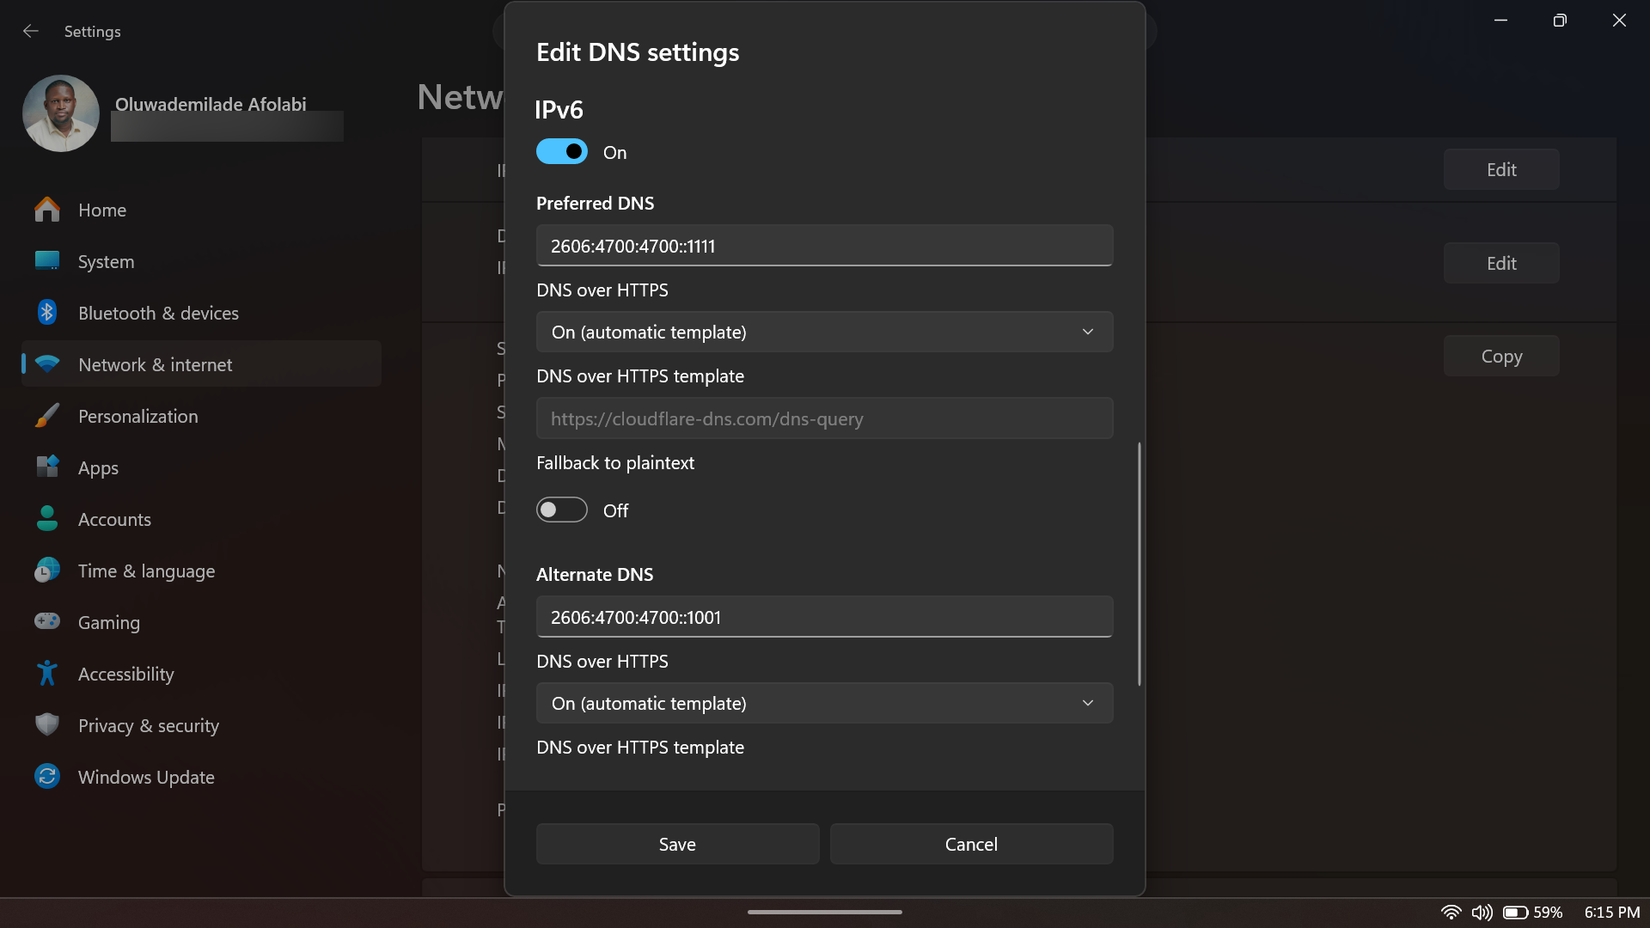Open Windows Update settings
The width and height of the screenshot is (1650, 928).
tap(146, 777)
